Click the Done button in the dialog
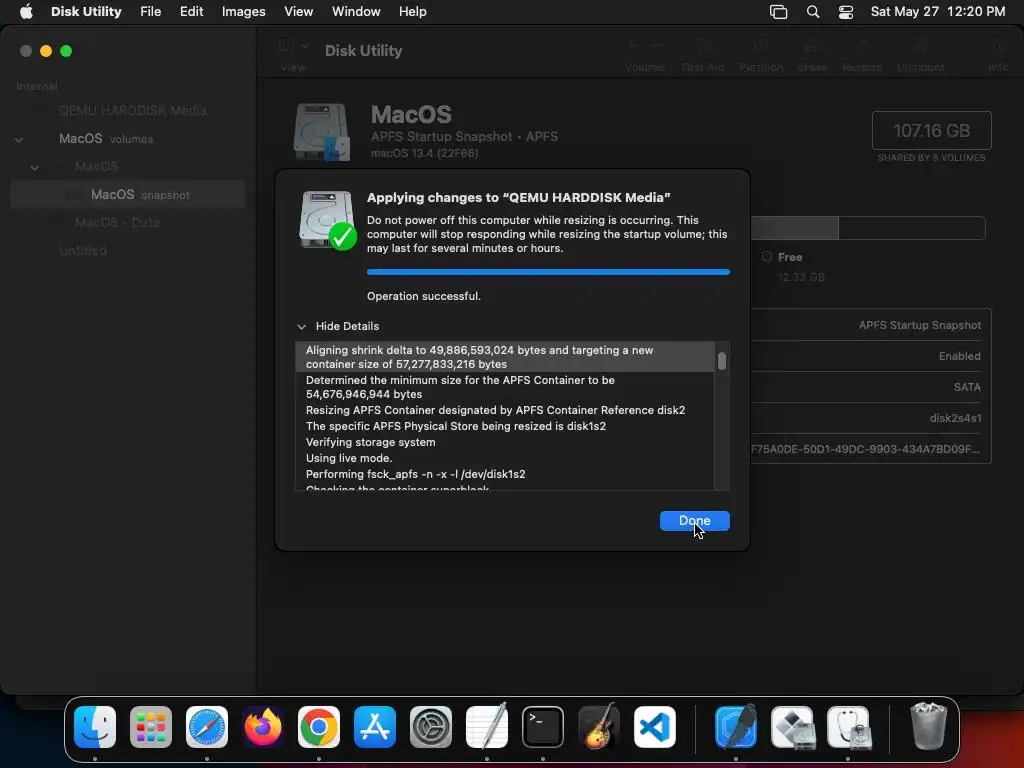 tap(694, 520)
